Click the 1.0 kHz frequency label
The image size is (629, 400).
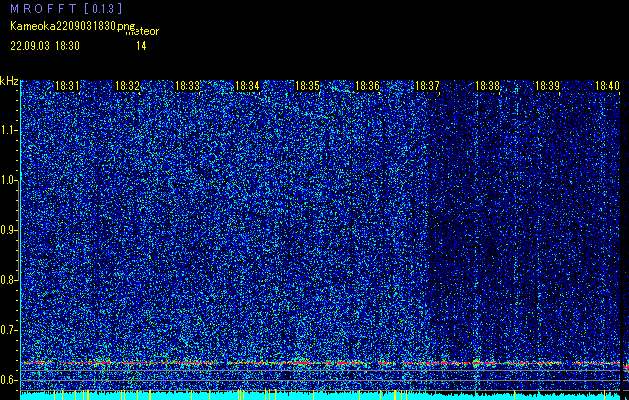coord(8,181)
